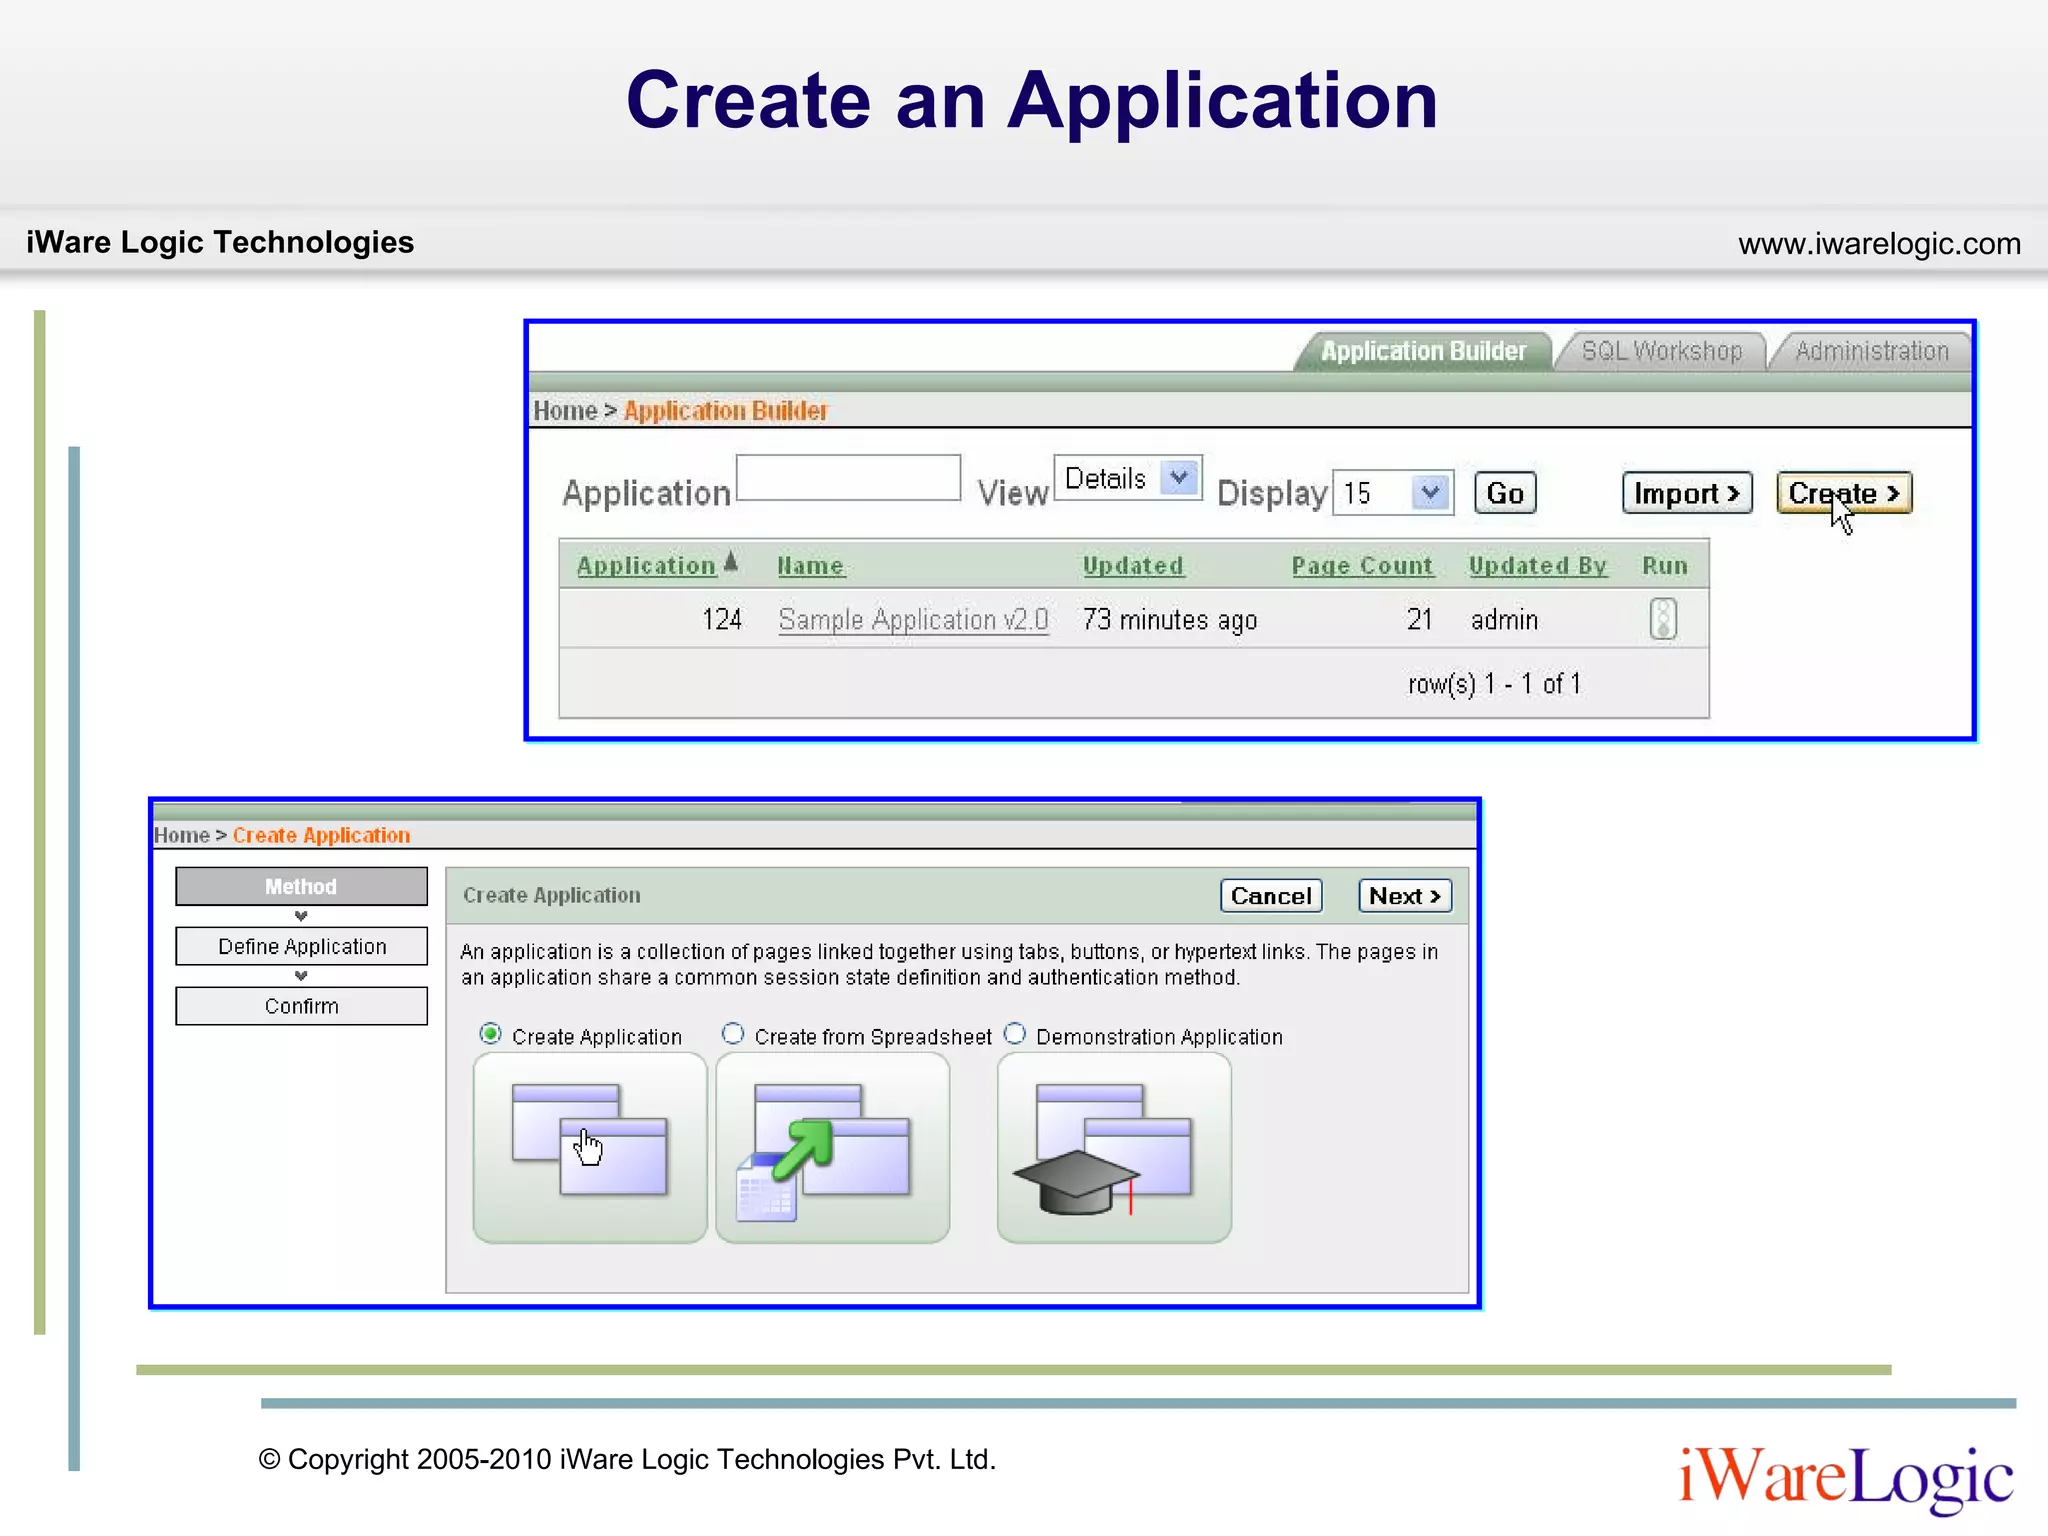Sort by the Name column header
This screenshot has width=2048, height=1536.
811,566
